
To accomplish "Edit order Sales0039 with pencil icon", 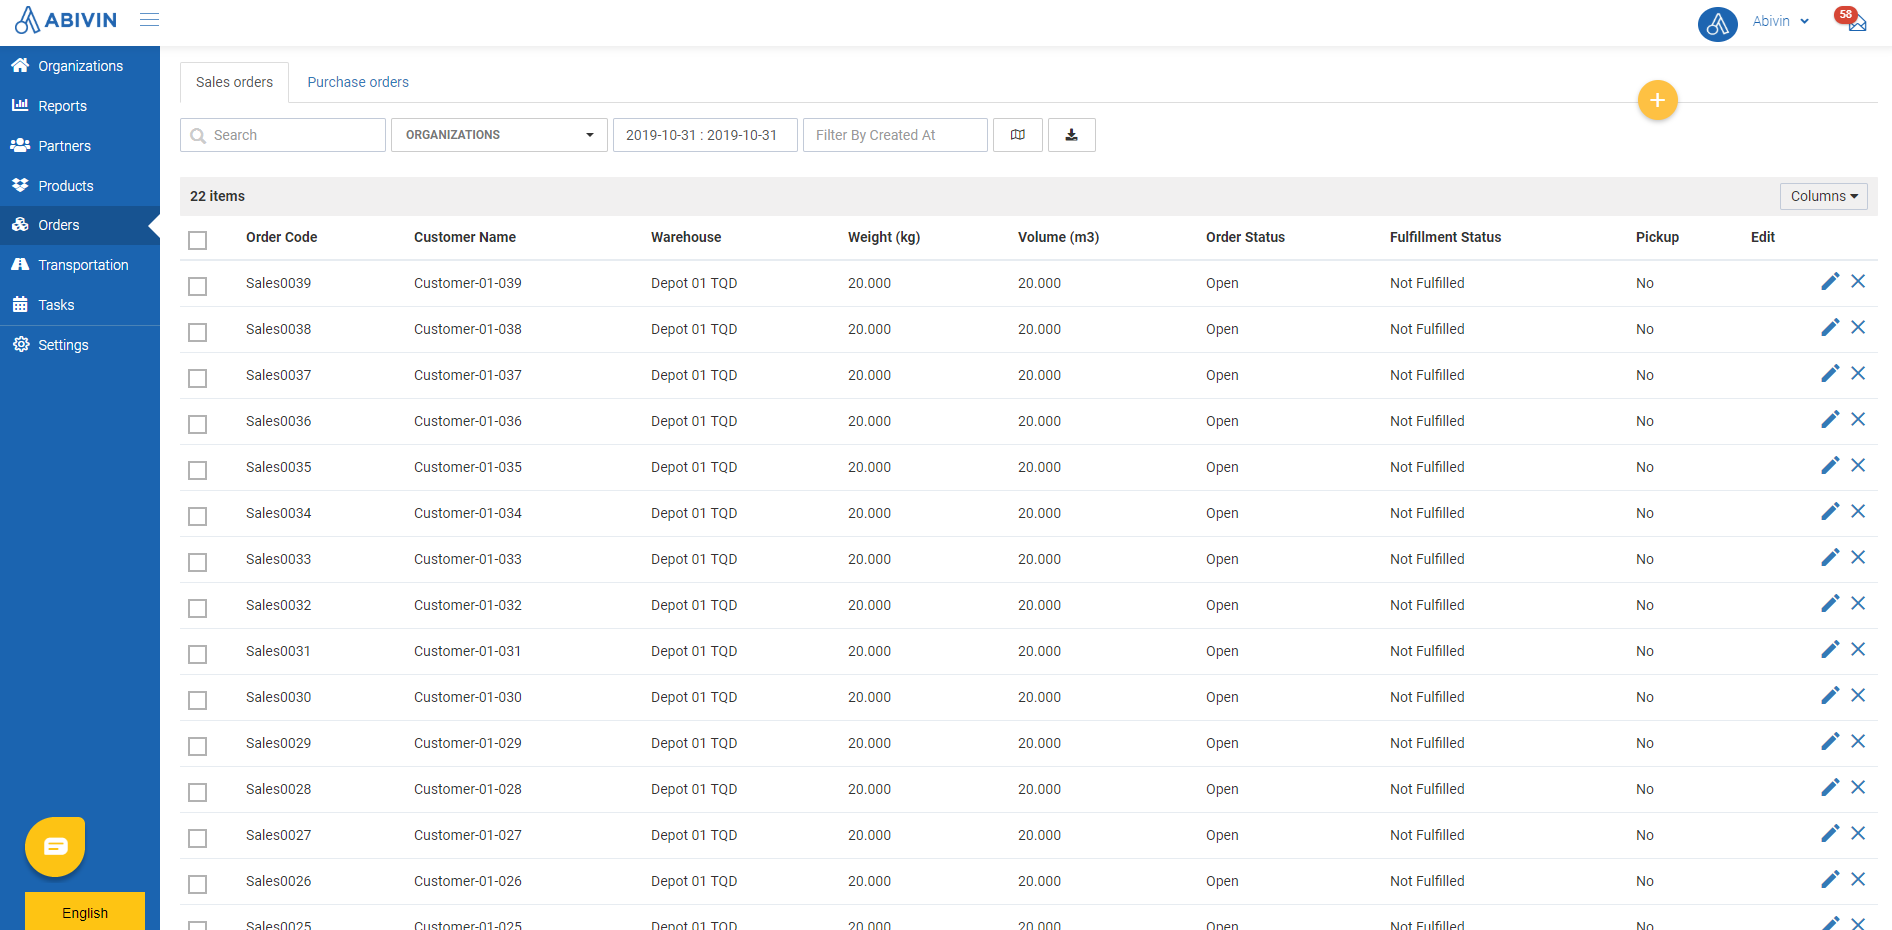I will tap(1830, 282).
